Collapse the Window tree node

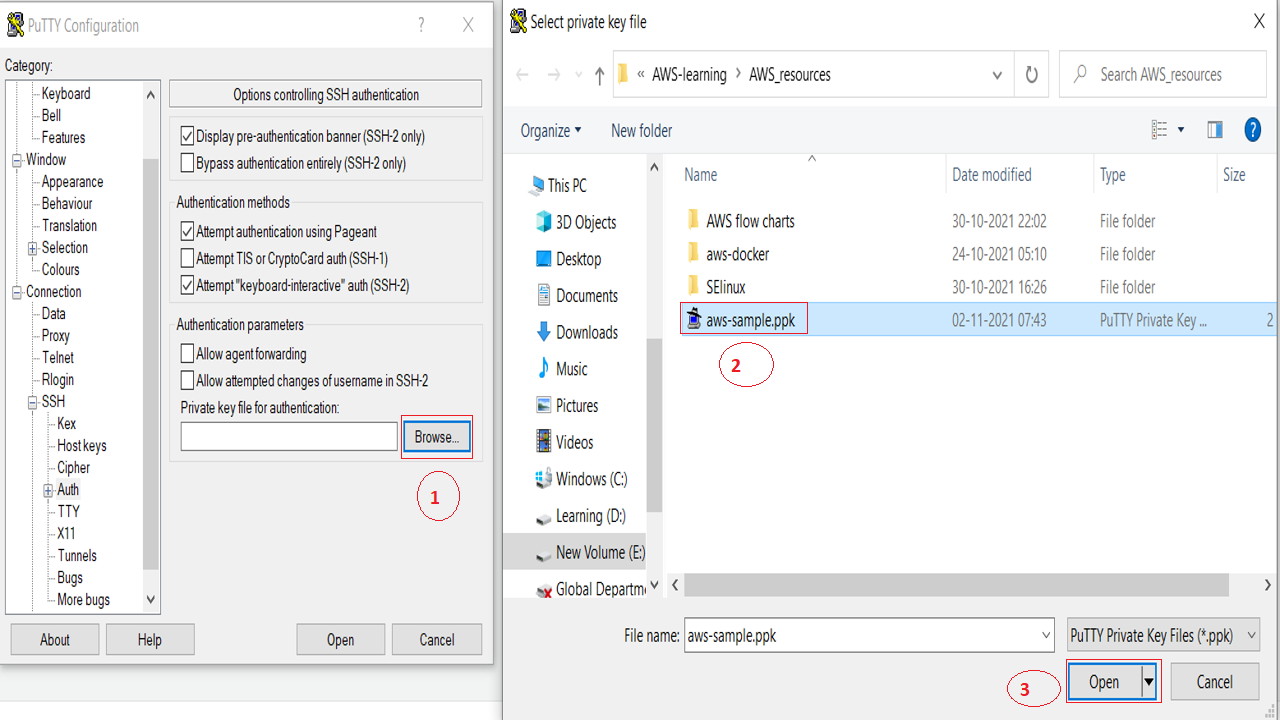[17, 160]
